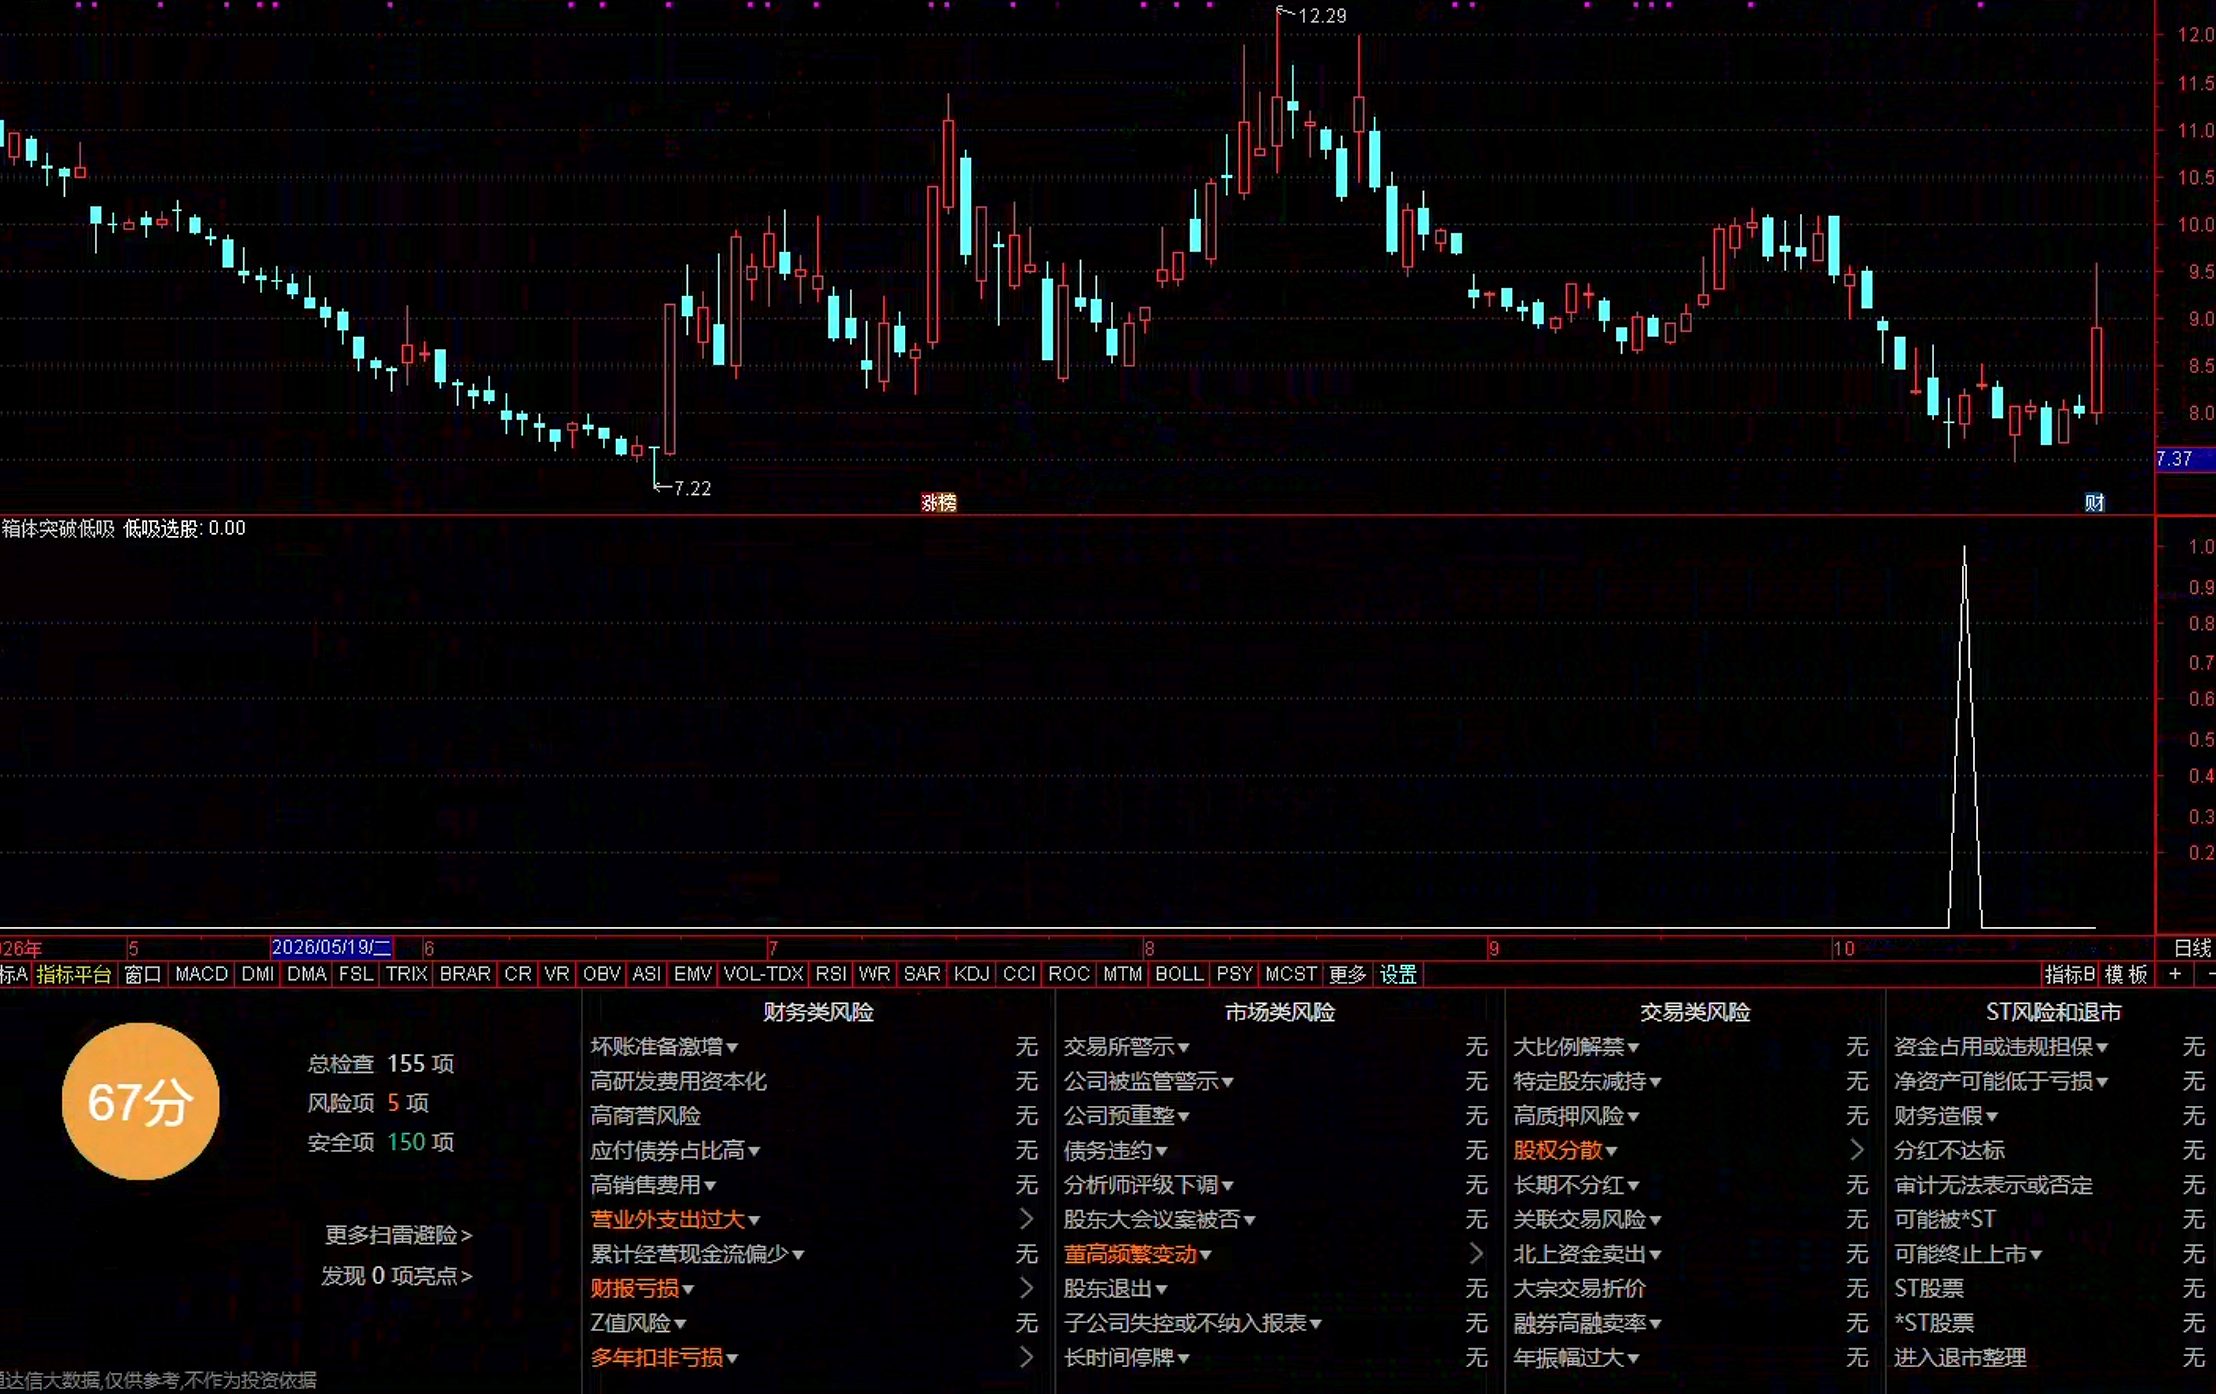Open the 更多扫雷避险 link

pos(398,1235)
